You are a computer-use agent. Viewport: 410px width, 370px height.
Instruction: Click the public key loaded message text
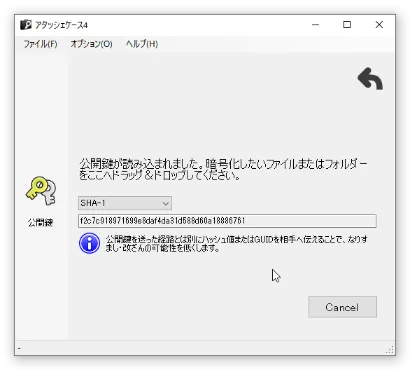pyautogui.click(x=223, y=169)
